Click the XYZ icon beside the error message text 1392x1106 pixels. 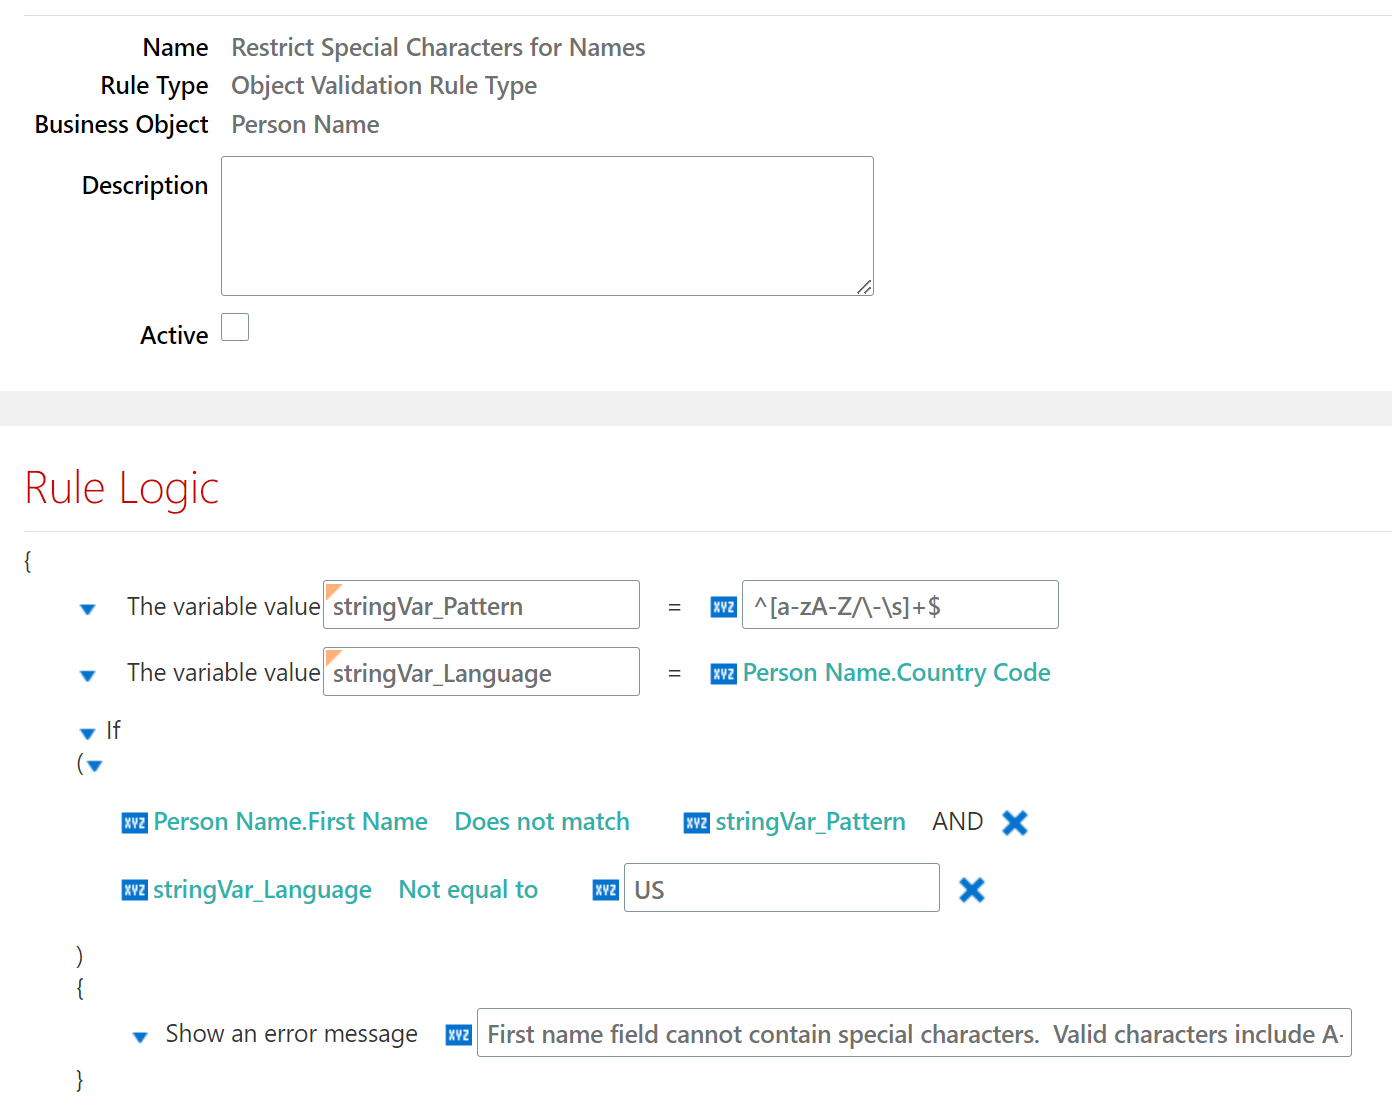coord(457,1035)
